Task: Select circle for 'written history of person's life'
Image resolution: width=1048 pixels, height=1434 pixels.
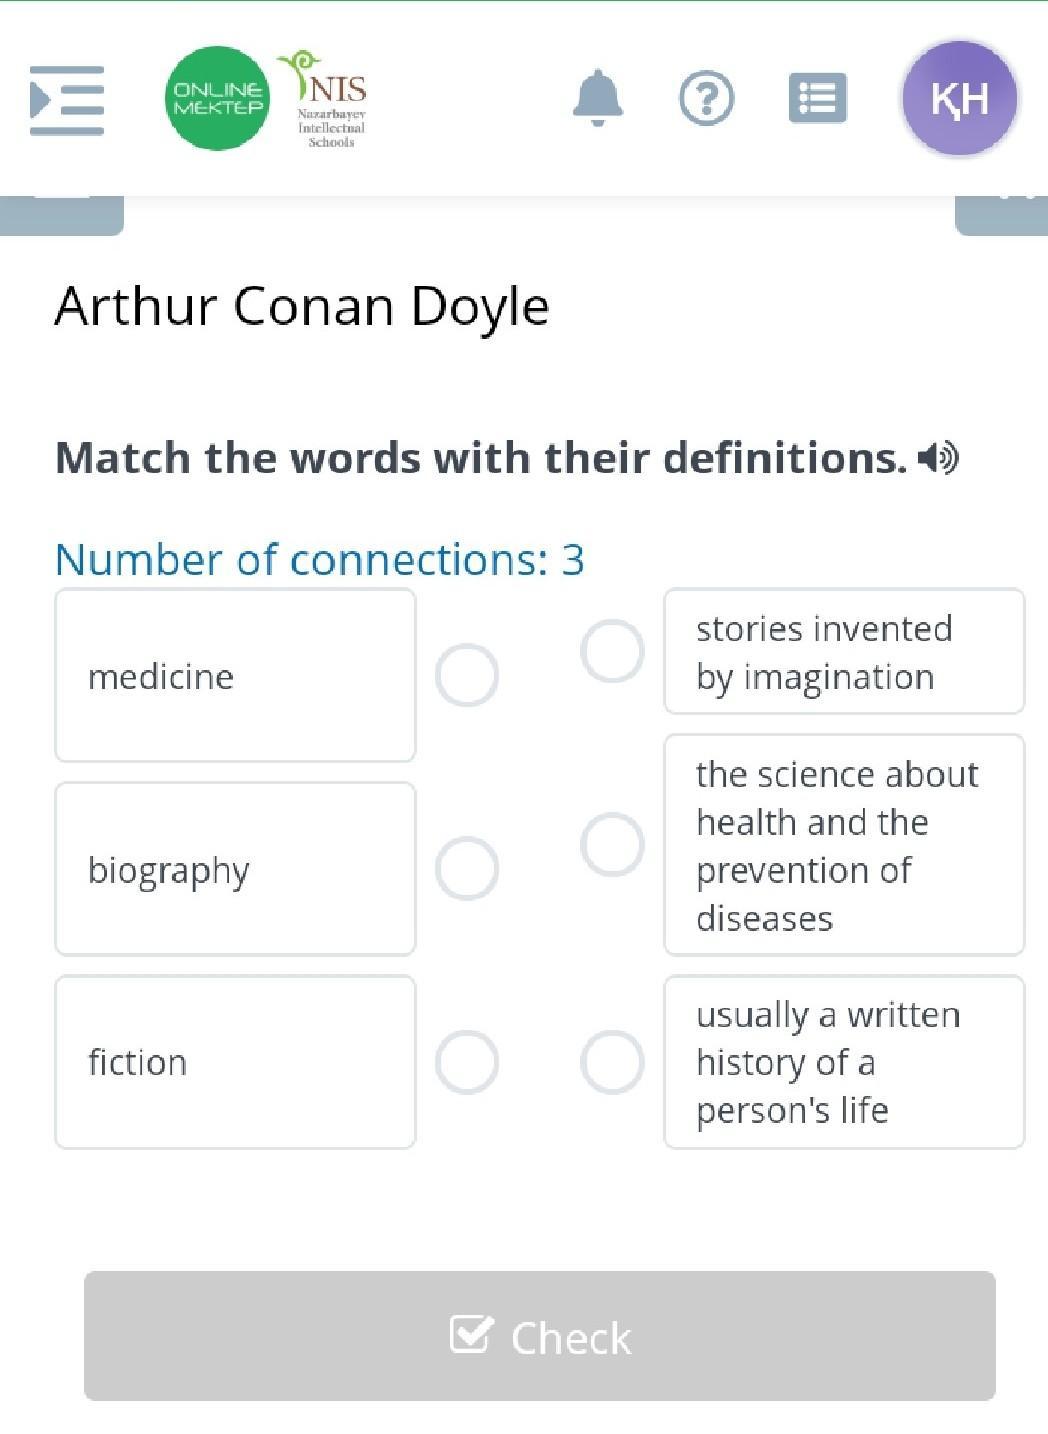Action: tap(612, 1061)
